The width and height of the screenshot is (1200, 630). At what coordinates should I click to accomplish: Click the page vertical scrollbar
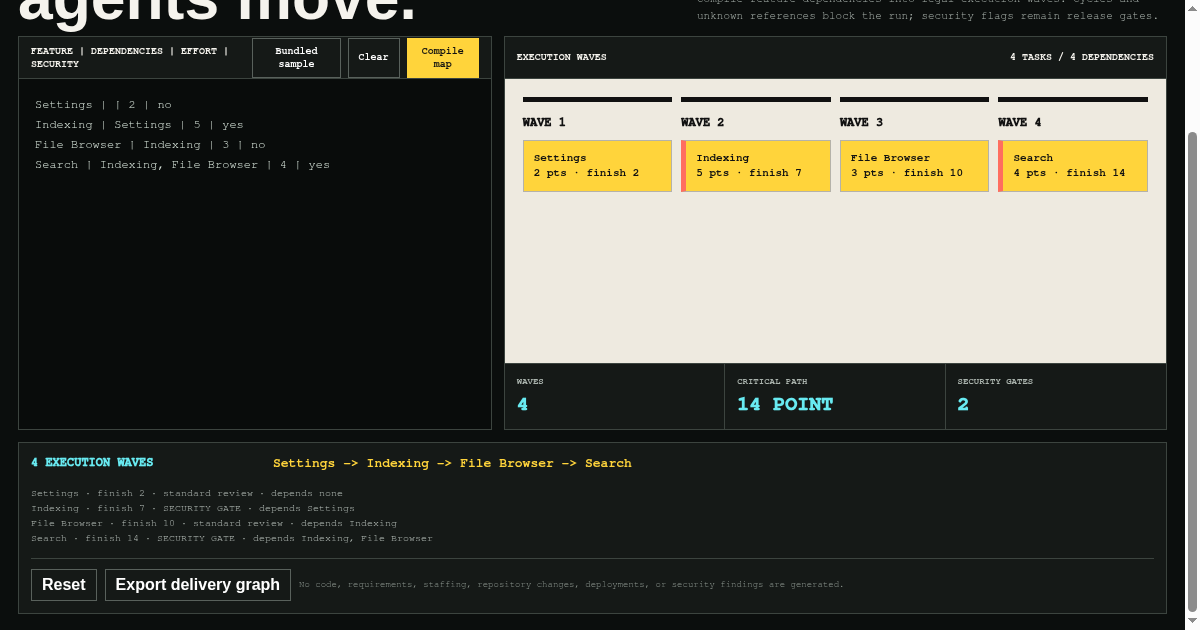coord(1192,370)
